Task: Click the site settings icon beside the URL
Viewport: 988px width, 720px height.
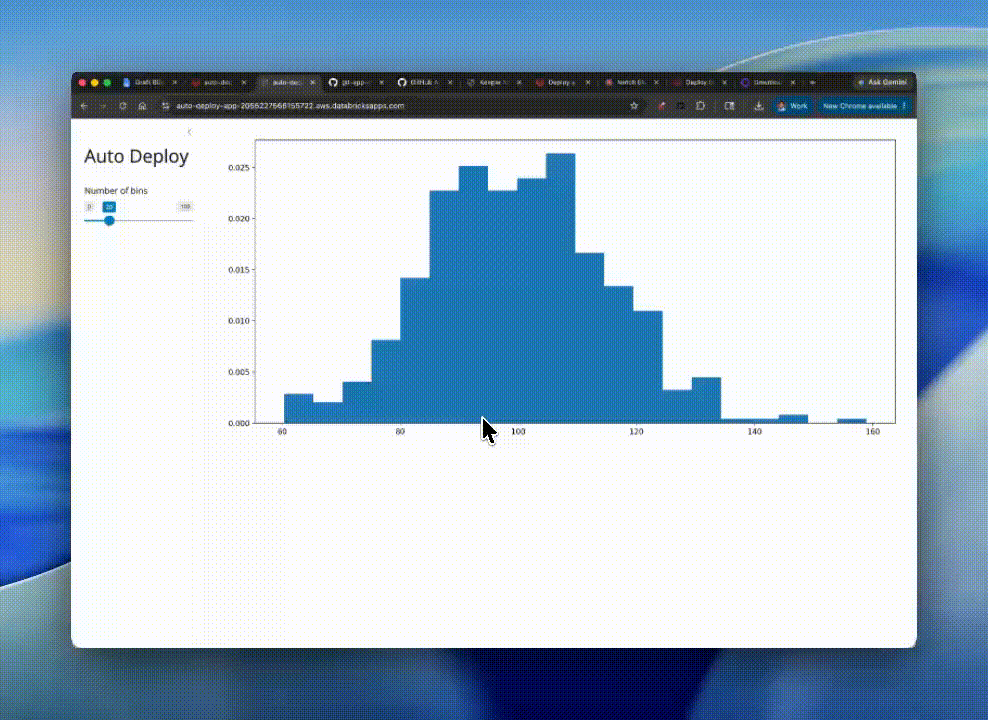Action: pos(166,106)
